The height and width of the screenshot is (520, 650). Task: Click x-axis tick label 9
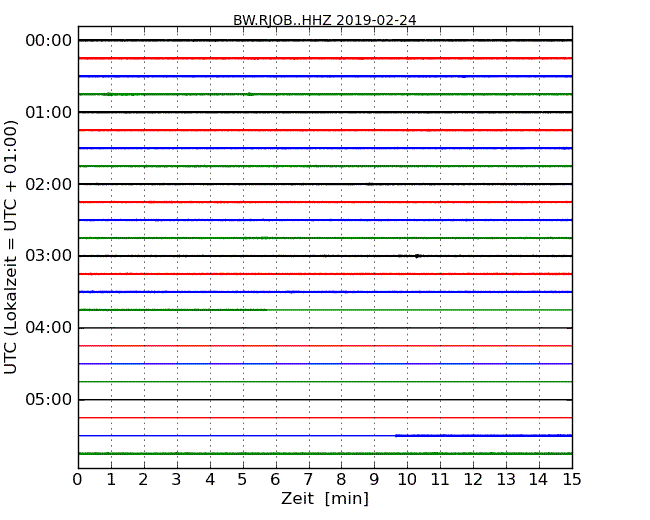374,480
